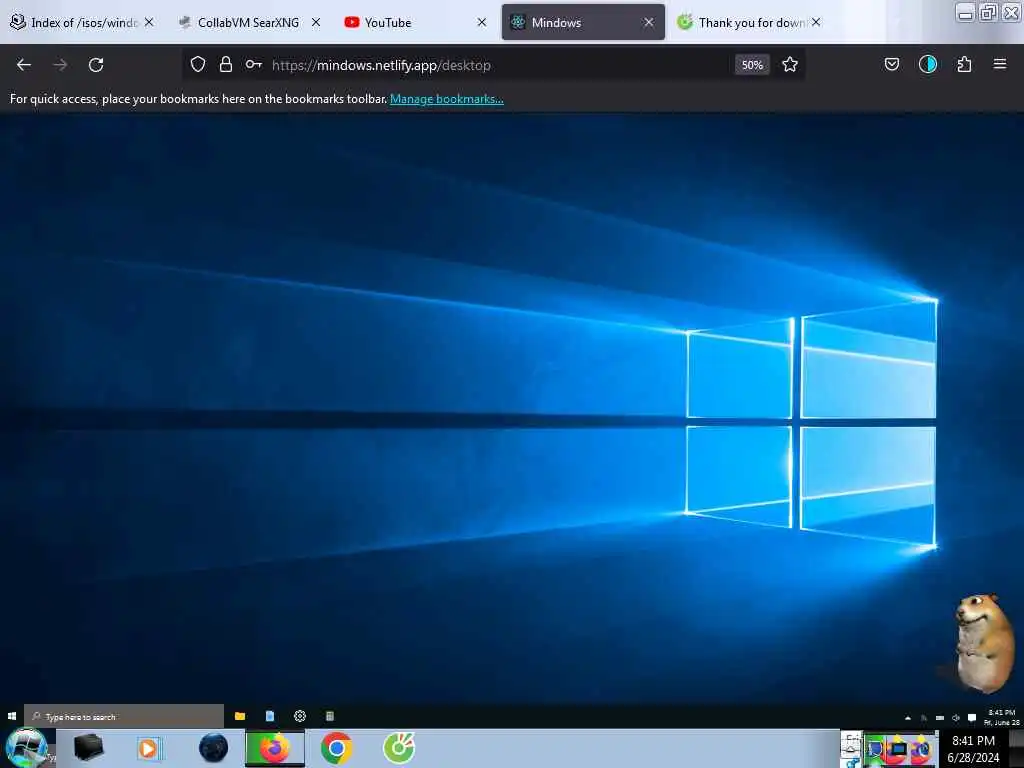Viewport: 1024px width, 768px height.
Task: Open File Explorer in the Mindows taskbar
Action: click(x=240, y=716)
